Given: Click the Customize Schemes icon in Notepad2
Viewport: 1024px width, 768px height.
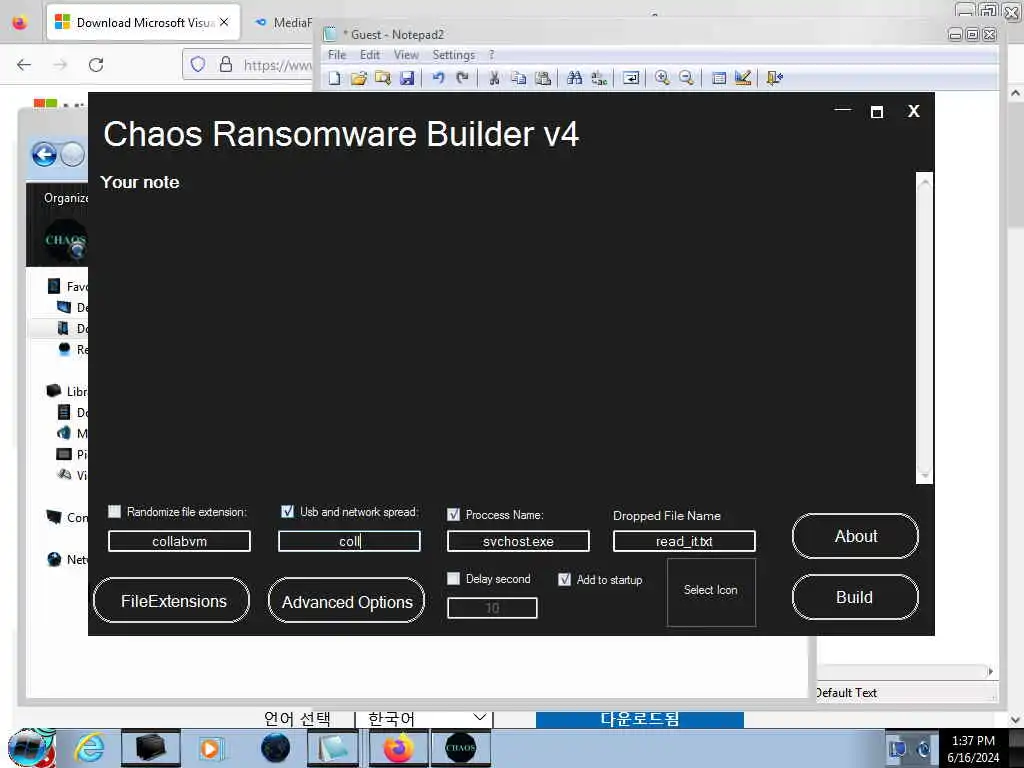Looking at the screenshot, I should (x=743, y=78).
